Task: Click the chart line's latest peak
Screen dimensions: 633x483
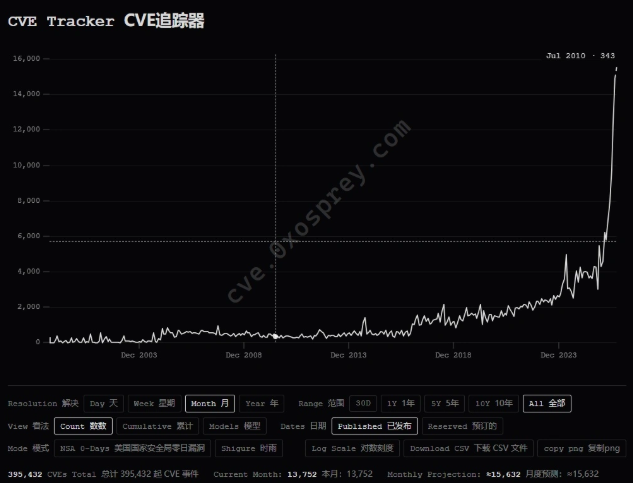Action: tap(616, 68)
